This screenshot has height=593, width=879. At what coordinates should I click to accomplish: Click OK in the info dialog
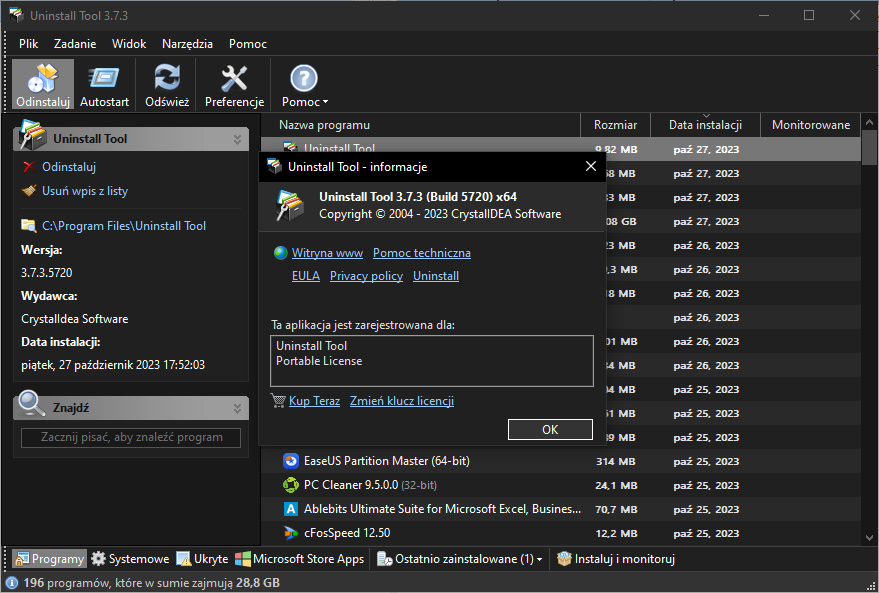[550, 429]
